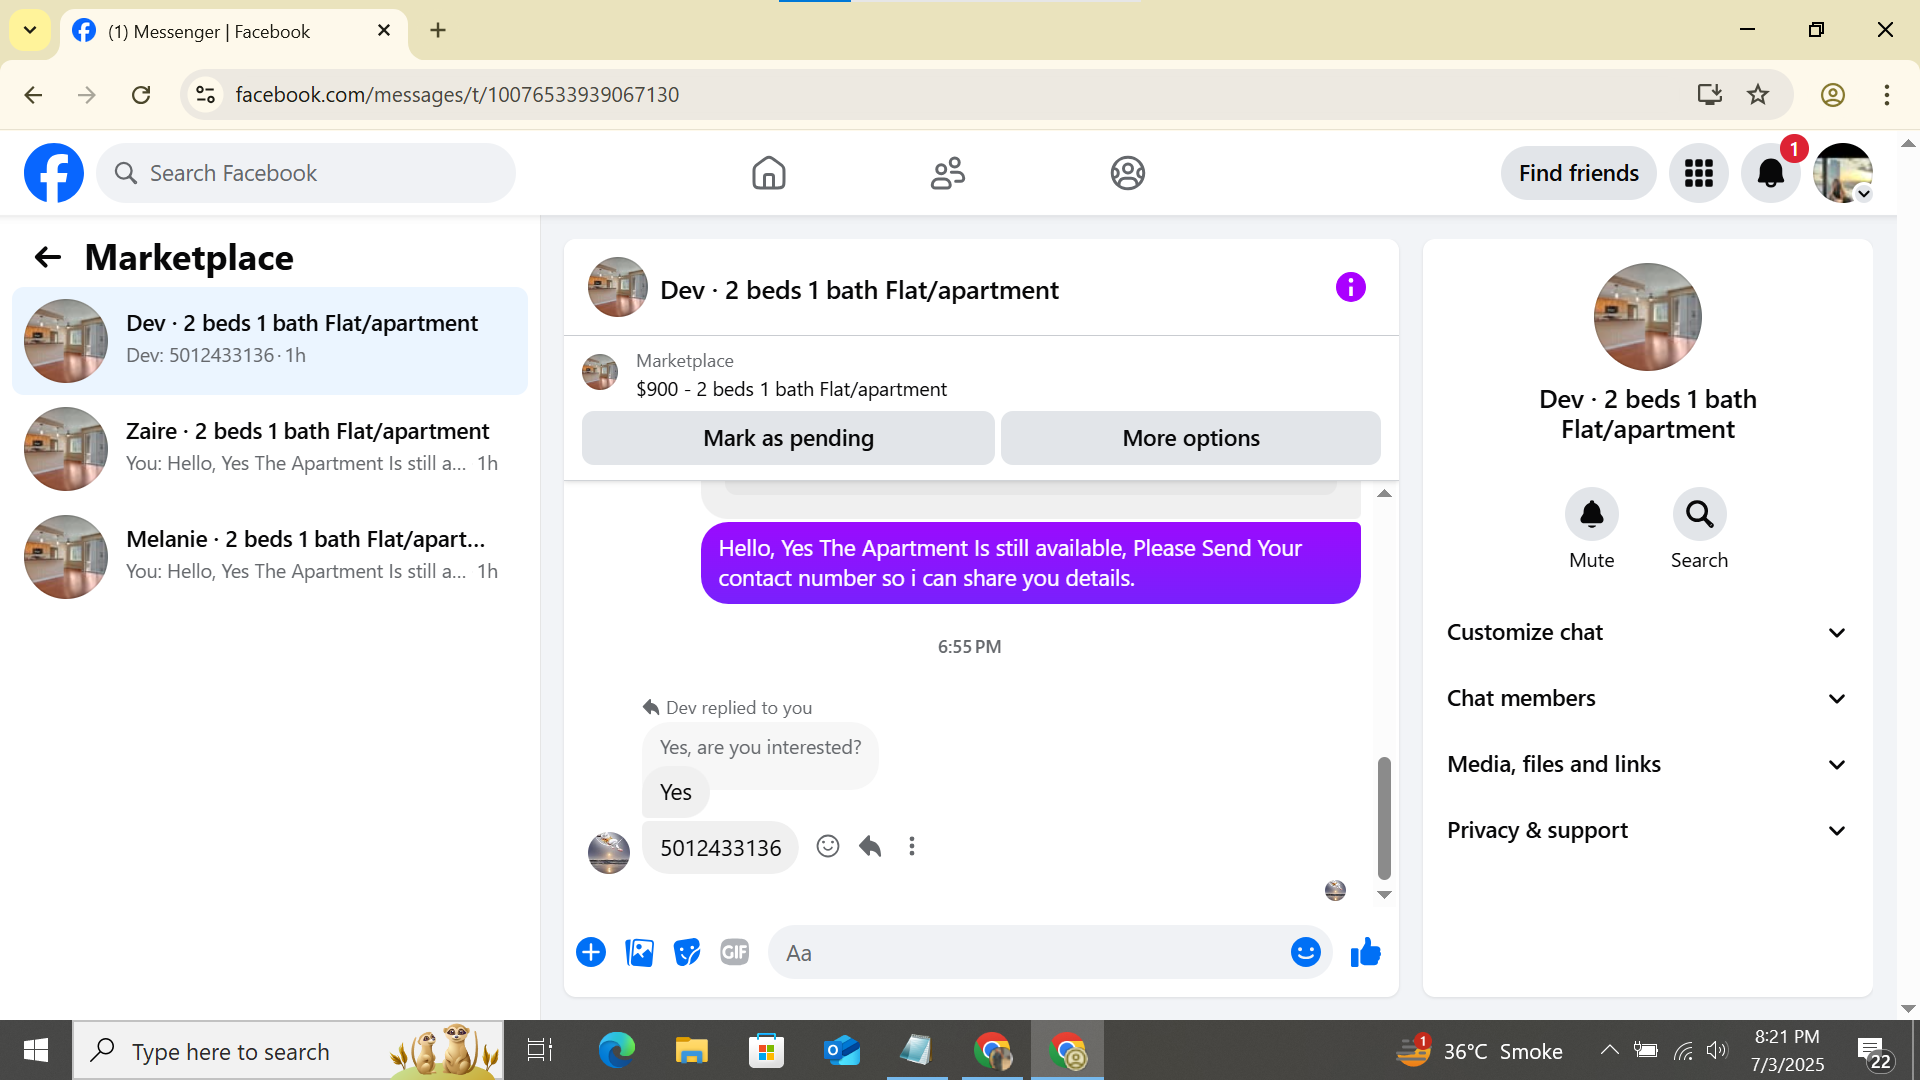The width and height of the screenshot is (1920, 1080).
Task: Choose a sticker from sticker icon
Action: (x=687, y=953)
